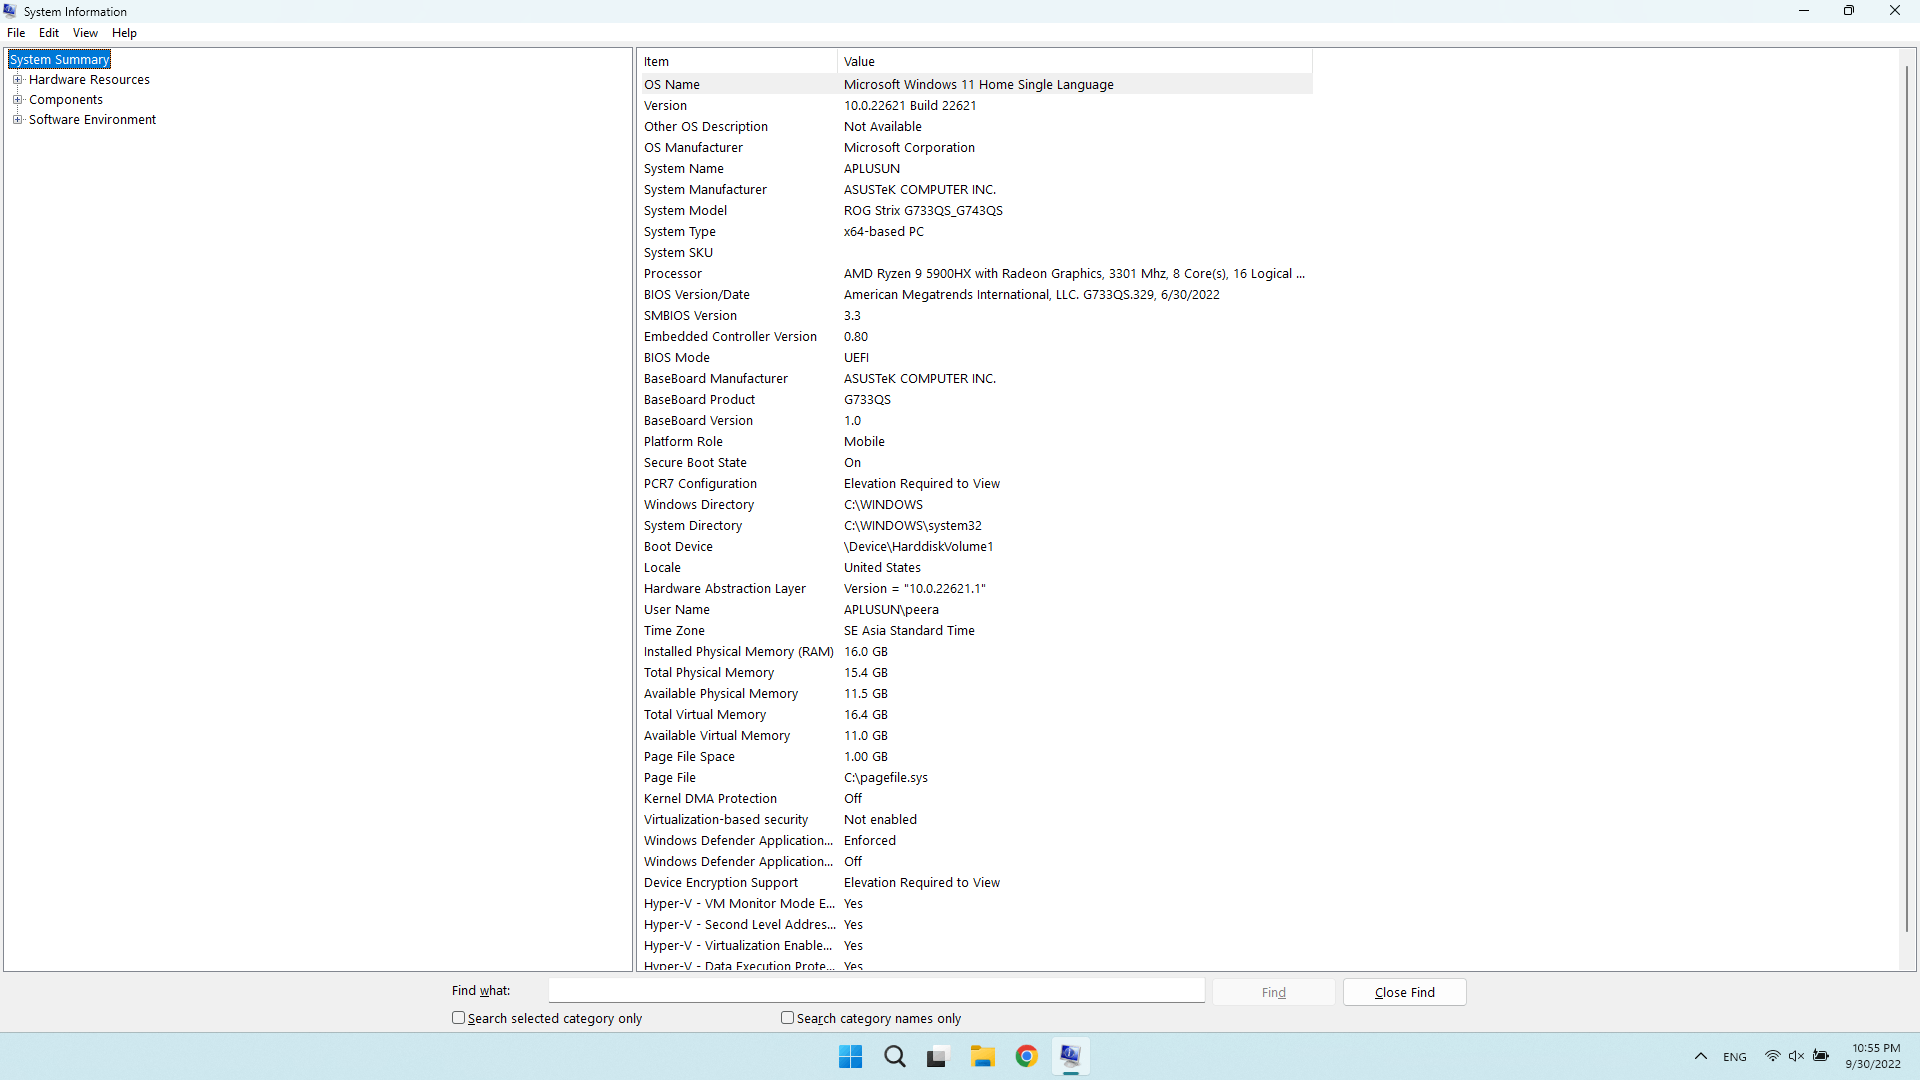The image size is (1920, 1080).
Task: Click the ENG language indicator
Action: click(1735, 1057)
